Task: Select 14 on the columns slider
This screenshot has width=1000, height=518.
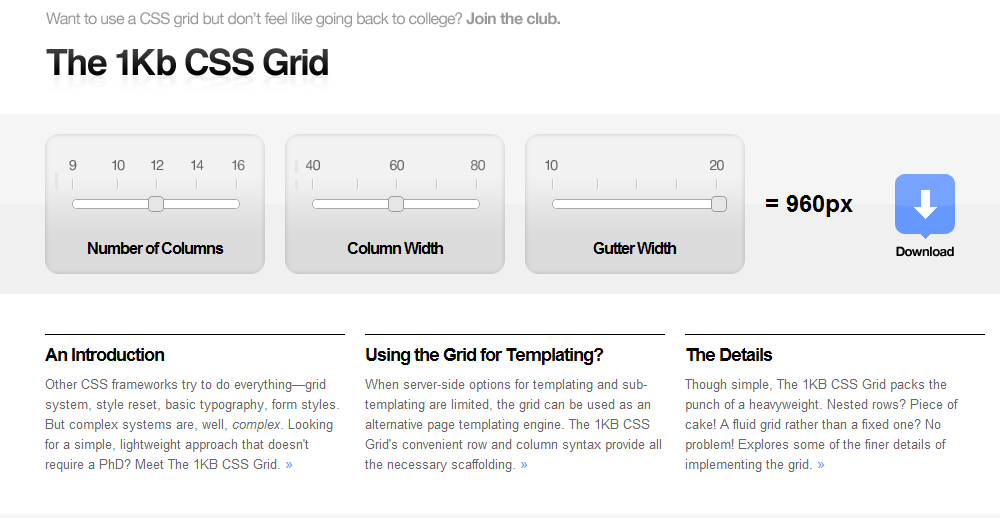Action: pyautogui.click(x=196, y=204)
